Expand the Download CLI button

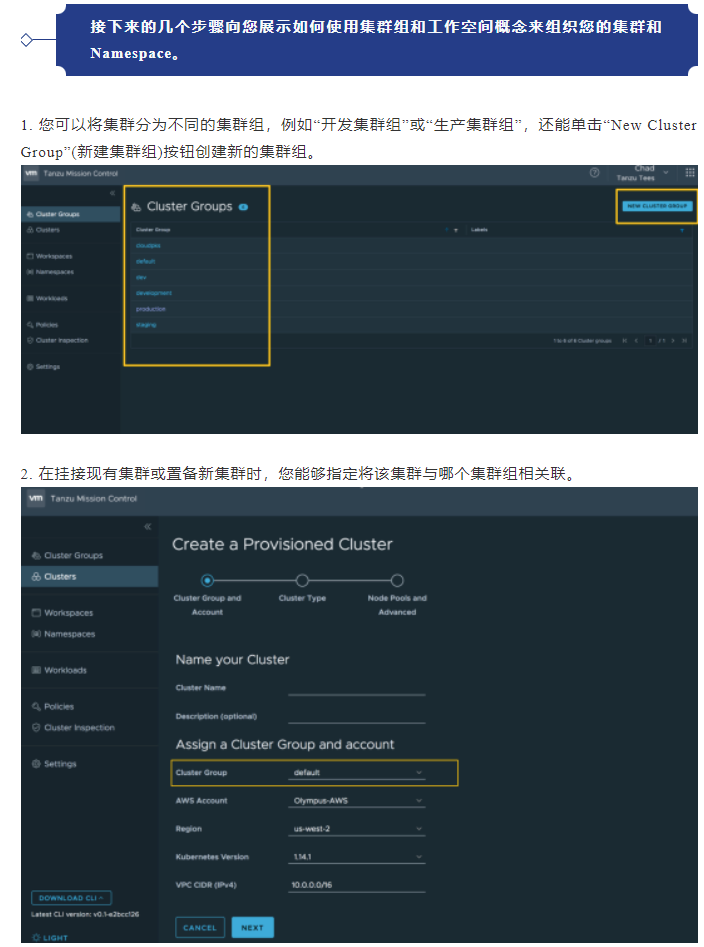click(71, 898)
